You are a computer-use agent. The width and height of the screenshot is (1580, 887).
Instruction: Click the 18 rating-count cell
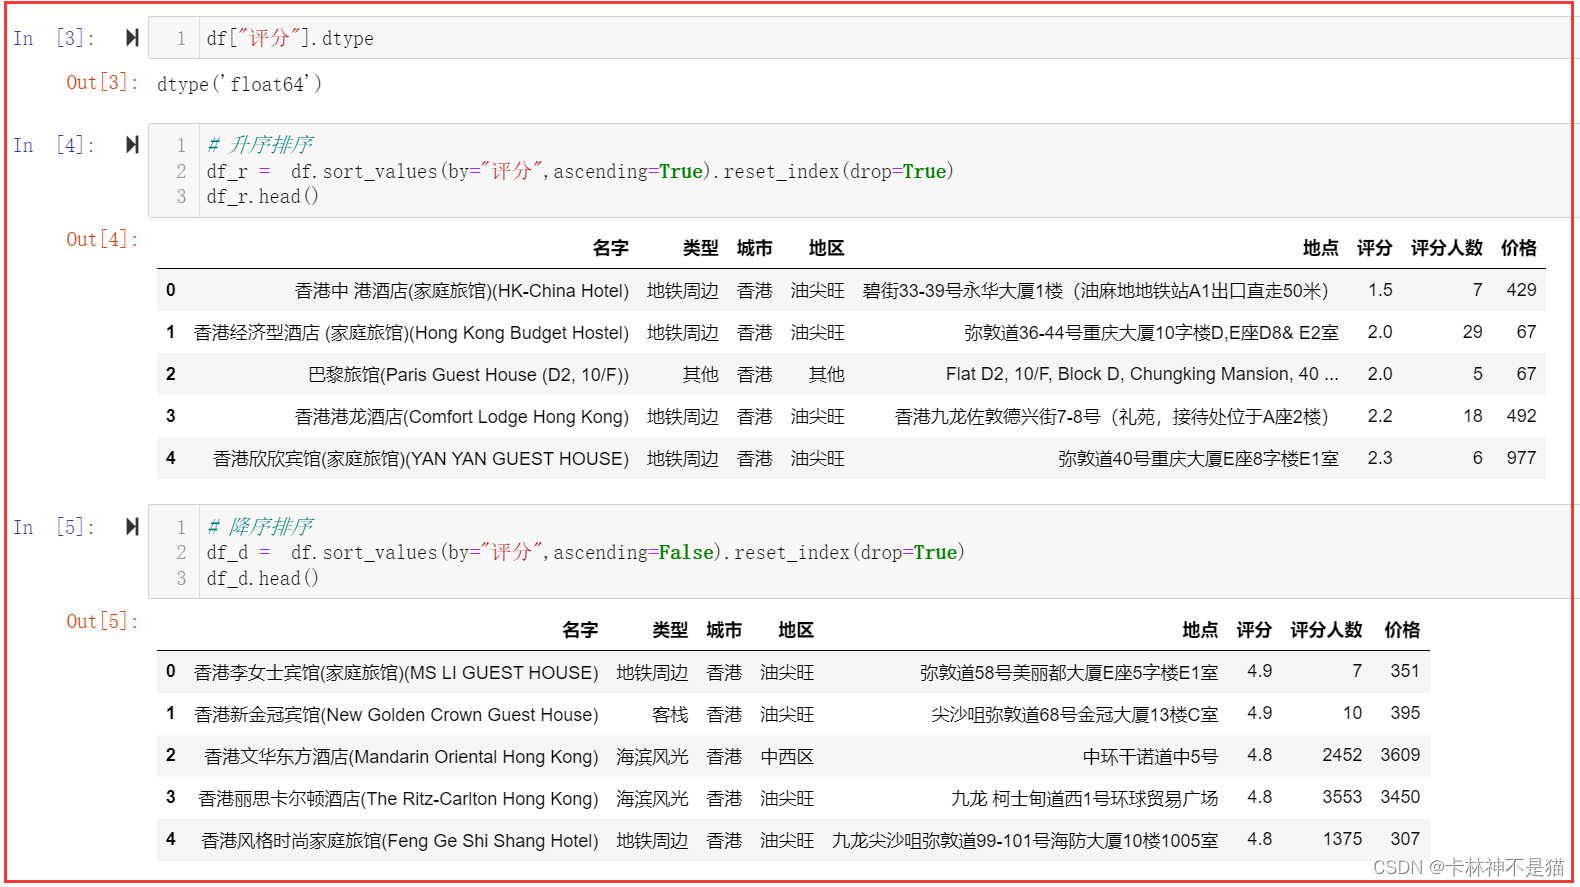click(x=1472, y=416)
